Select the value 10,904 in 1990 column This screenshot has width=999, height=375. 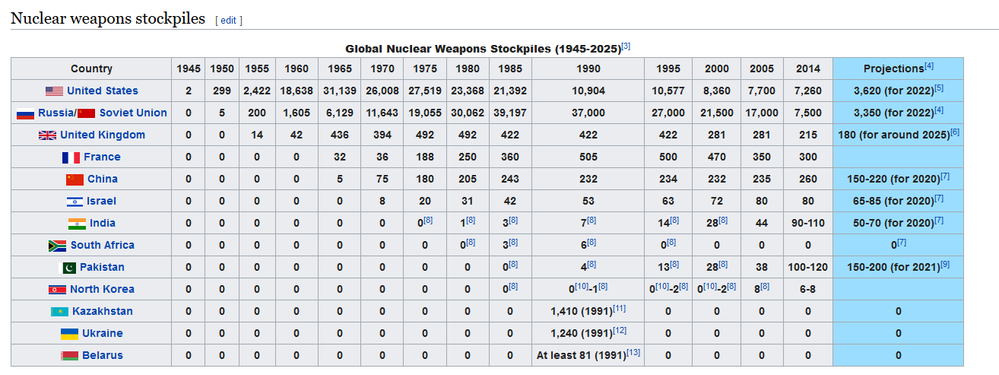(588, 91)
